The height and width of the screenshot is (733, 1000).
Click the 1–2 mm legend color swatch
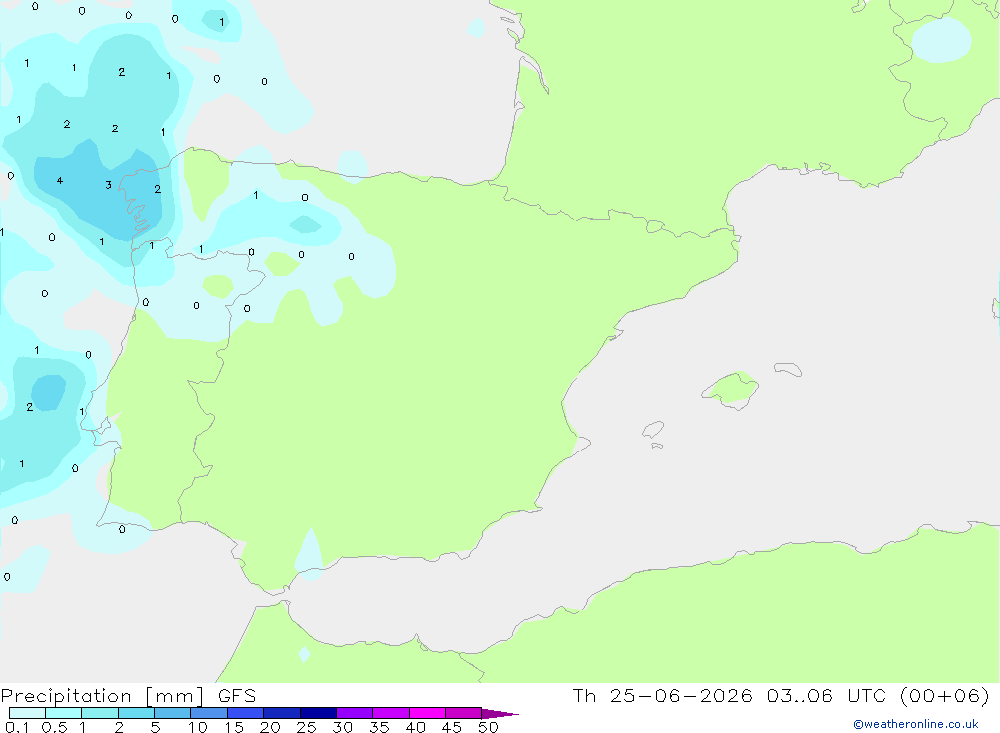coord(100,713)
